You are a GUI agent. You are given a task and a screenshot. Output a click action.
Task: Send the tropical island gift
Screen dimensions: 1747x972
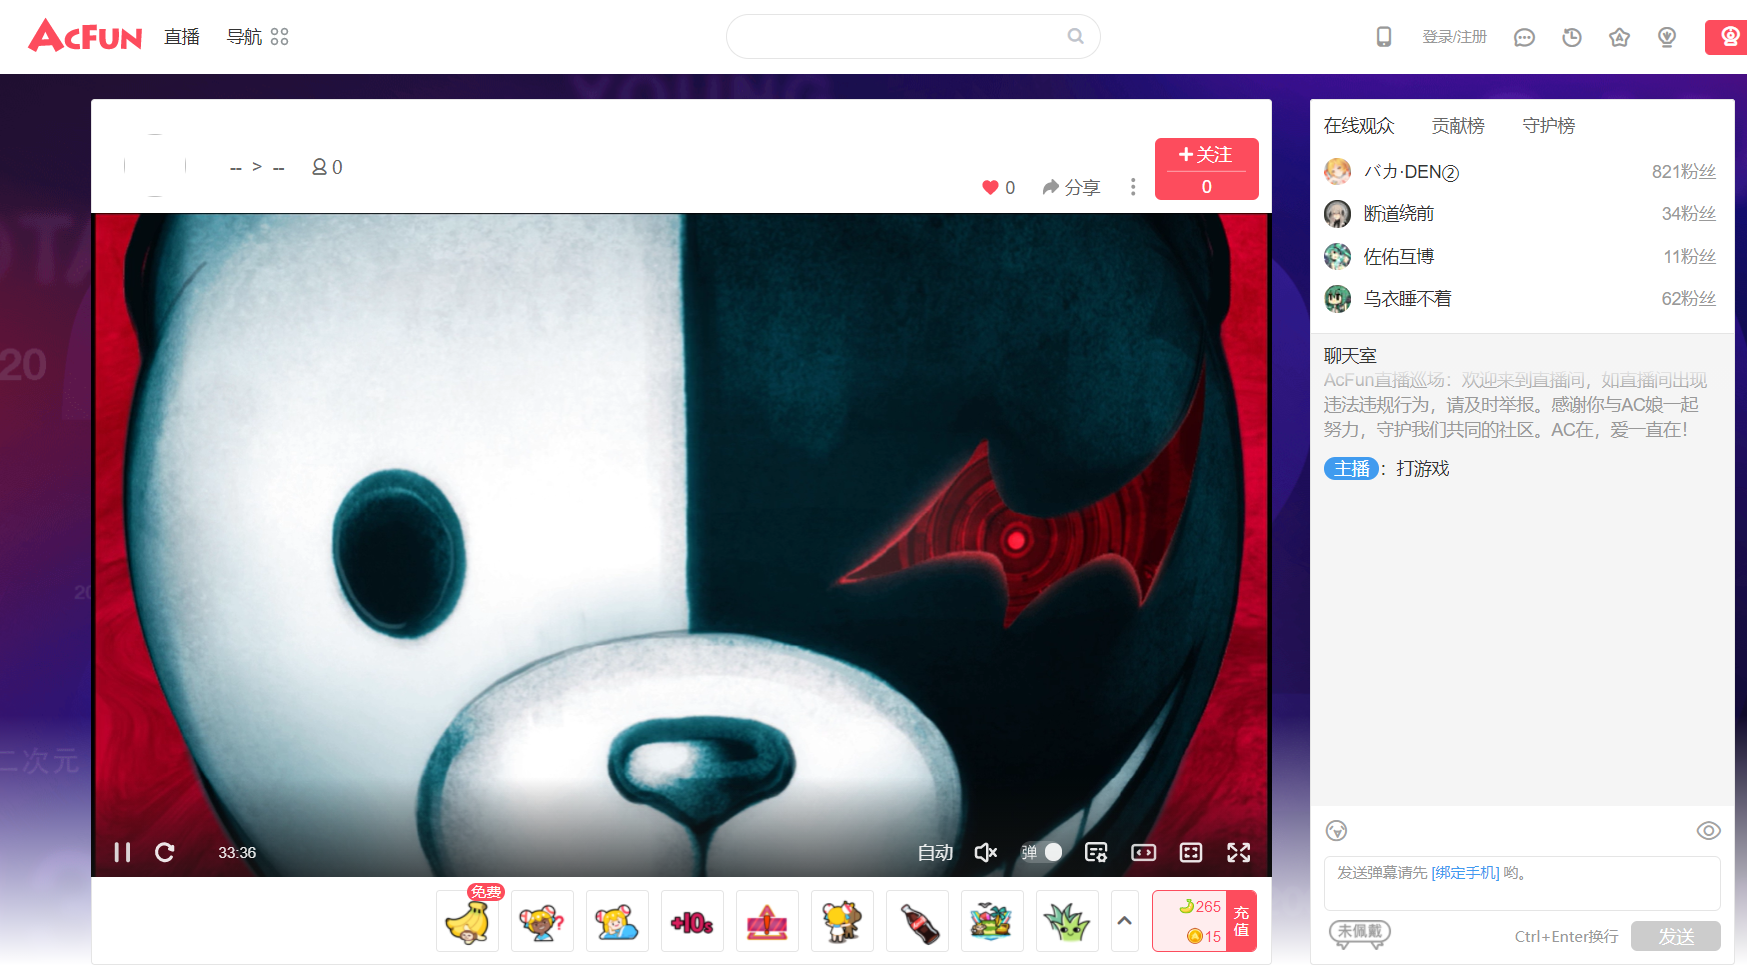click(x=992, y=920)
